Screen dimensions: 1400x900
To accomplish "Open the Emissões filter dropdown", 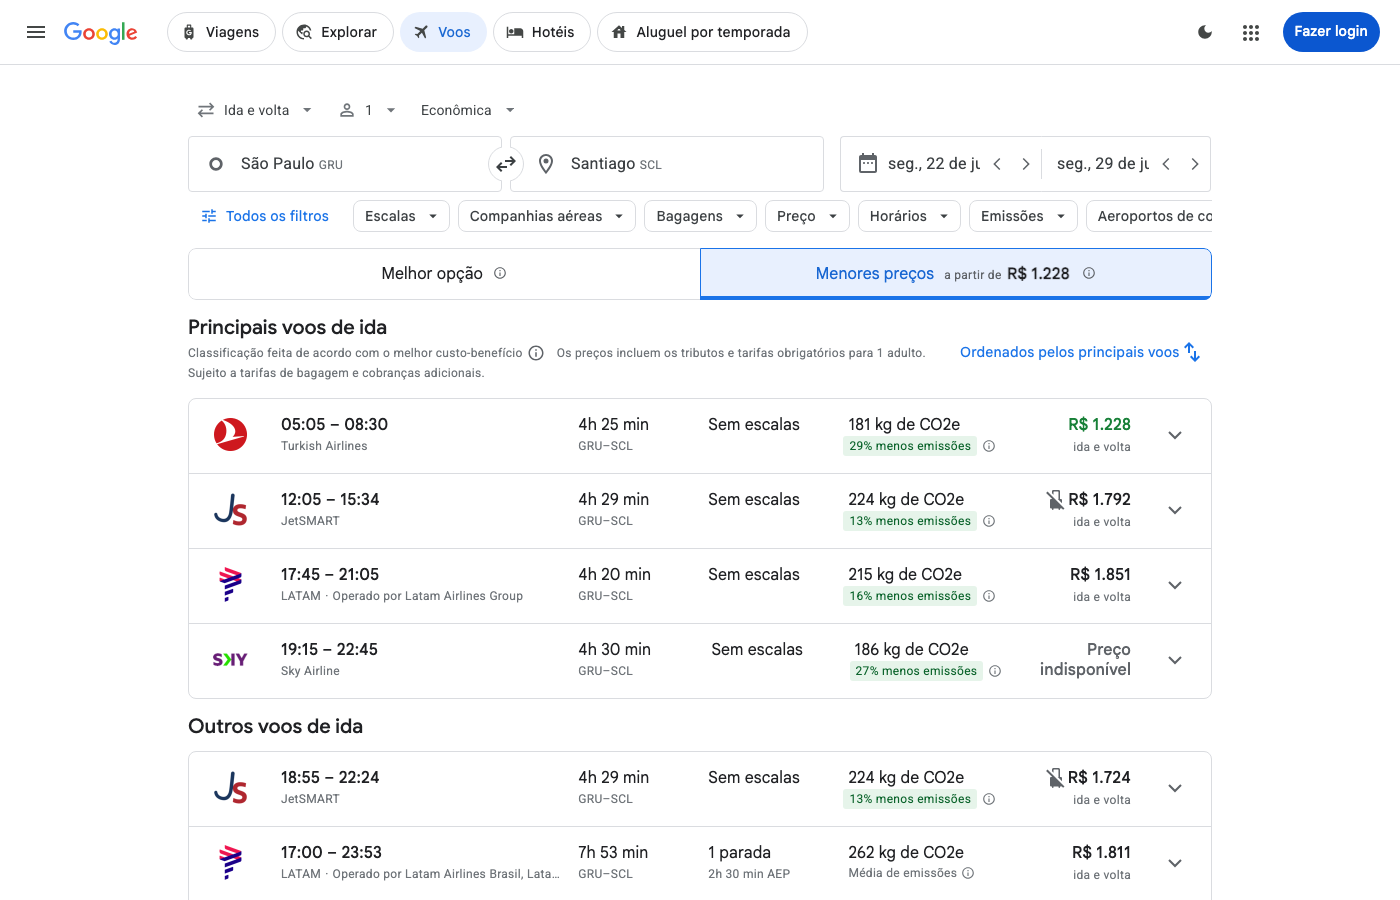I will pyautogui.click(x=1023, y=216).
